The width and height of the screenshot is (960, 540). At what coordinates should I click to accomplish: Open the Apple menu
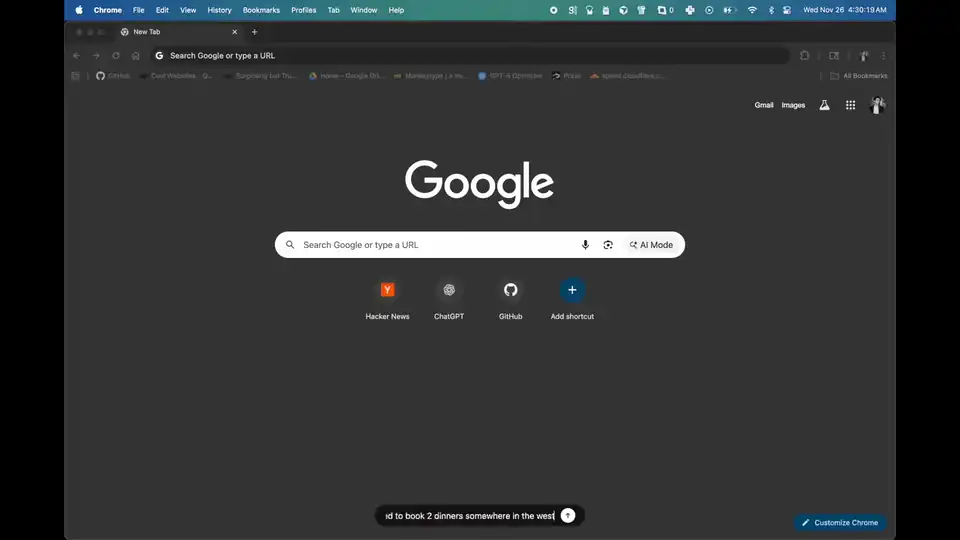[x=79, y=10]
